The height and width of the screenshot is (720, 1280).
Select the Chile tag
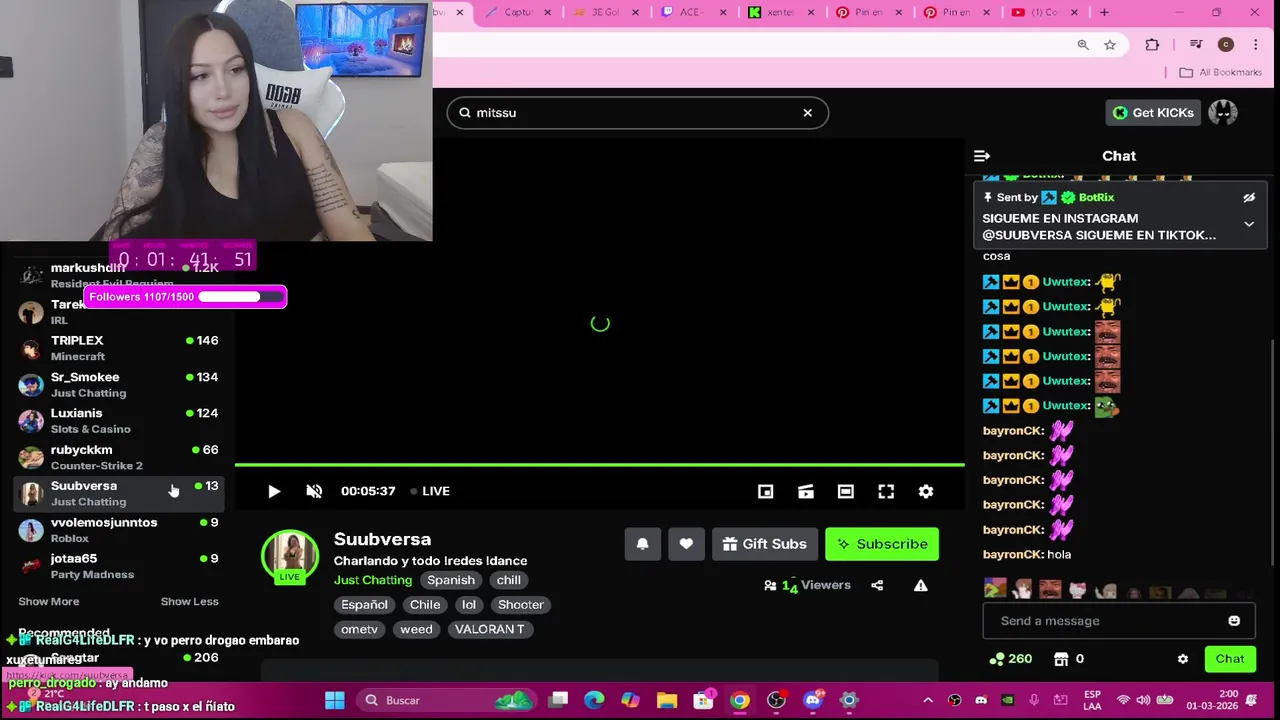click(425, 605)
